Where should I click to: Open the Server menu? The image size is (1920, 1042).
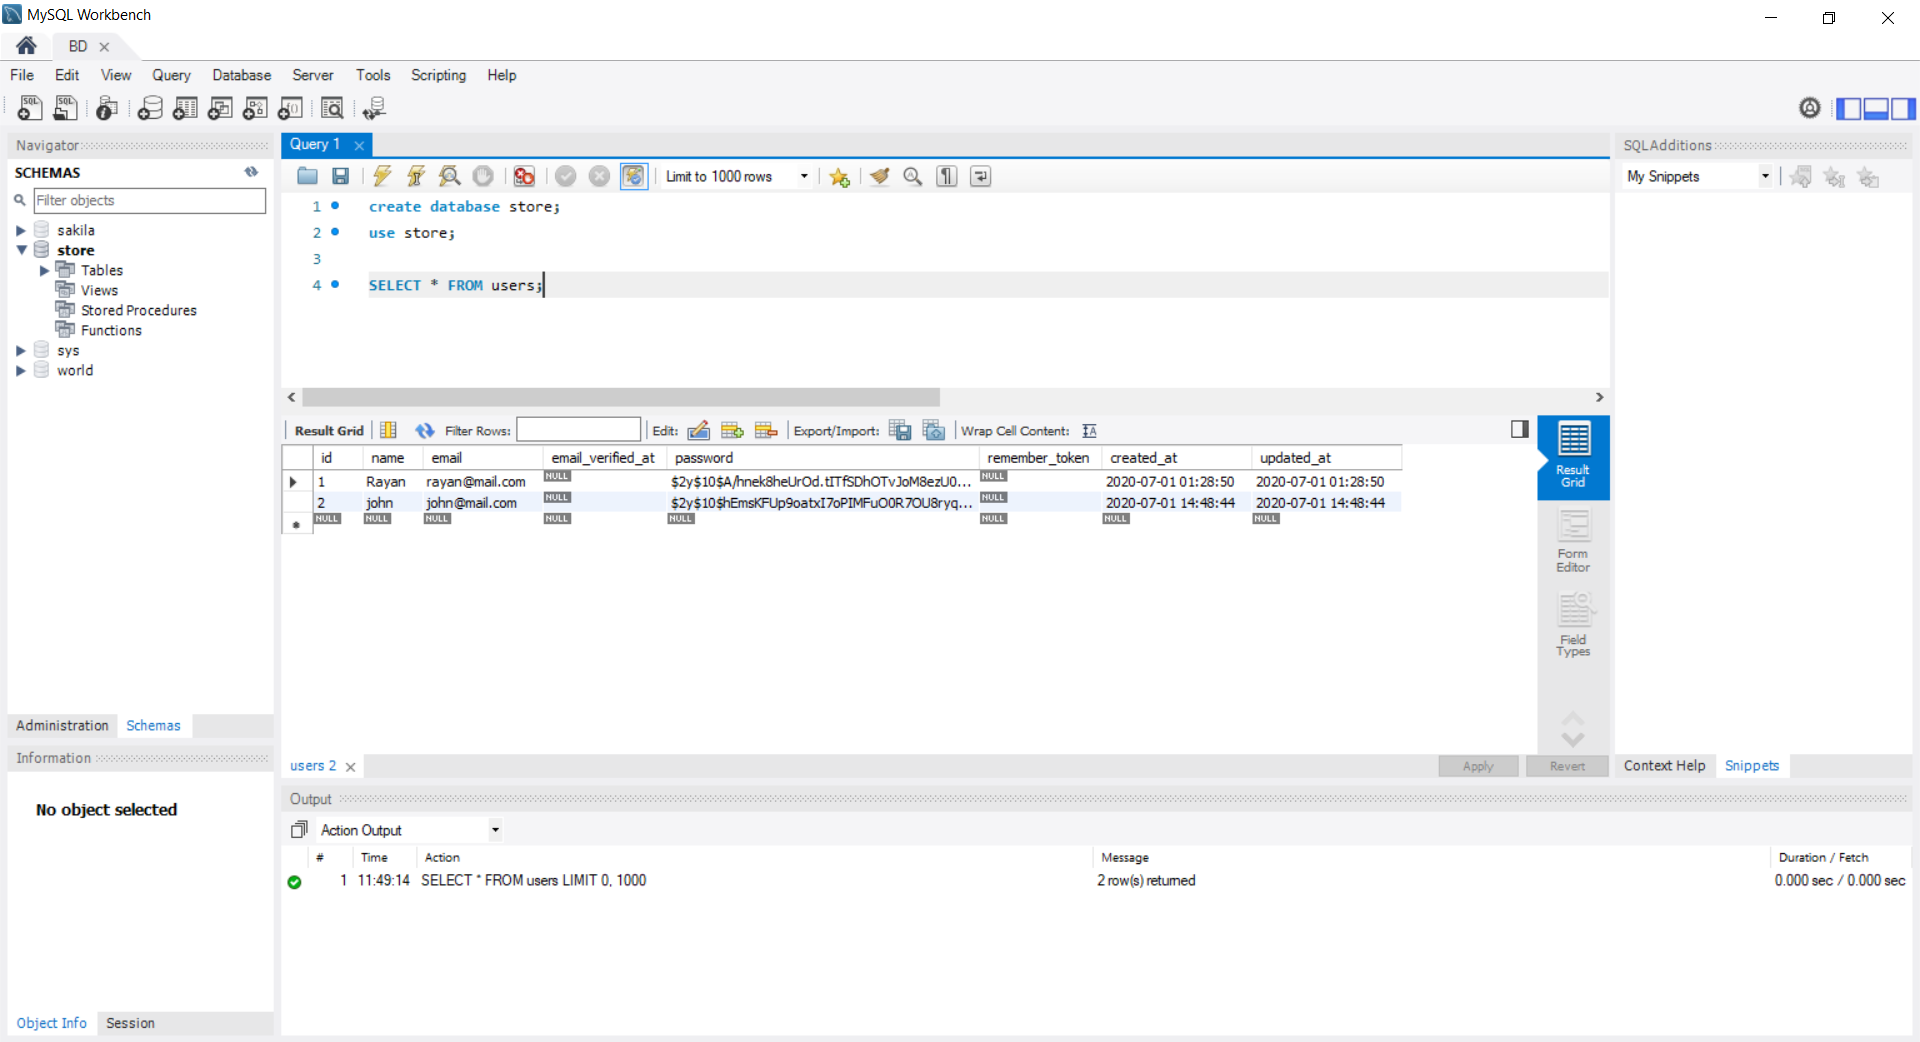coord(313,75)
